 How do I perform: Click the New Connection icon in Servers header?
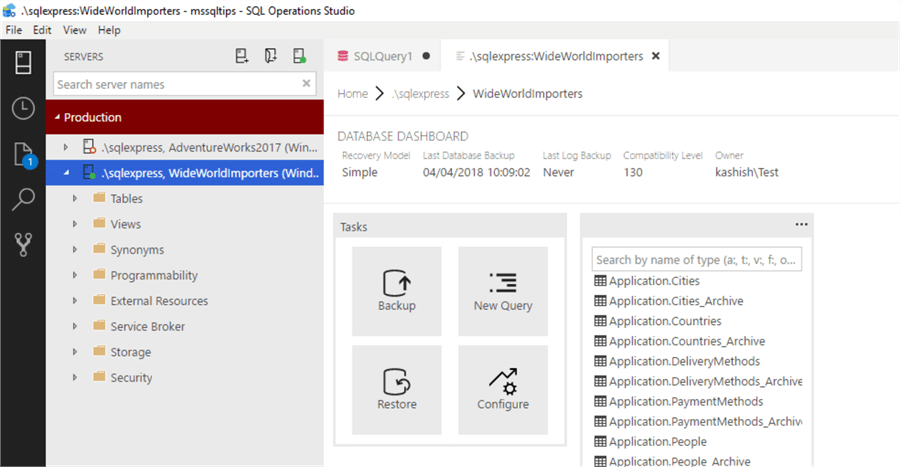242,57
